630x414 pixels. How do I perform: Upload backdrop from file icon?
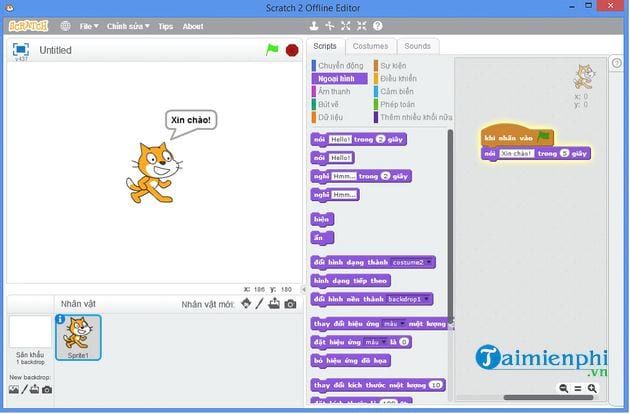pos(35,389)
